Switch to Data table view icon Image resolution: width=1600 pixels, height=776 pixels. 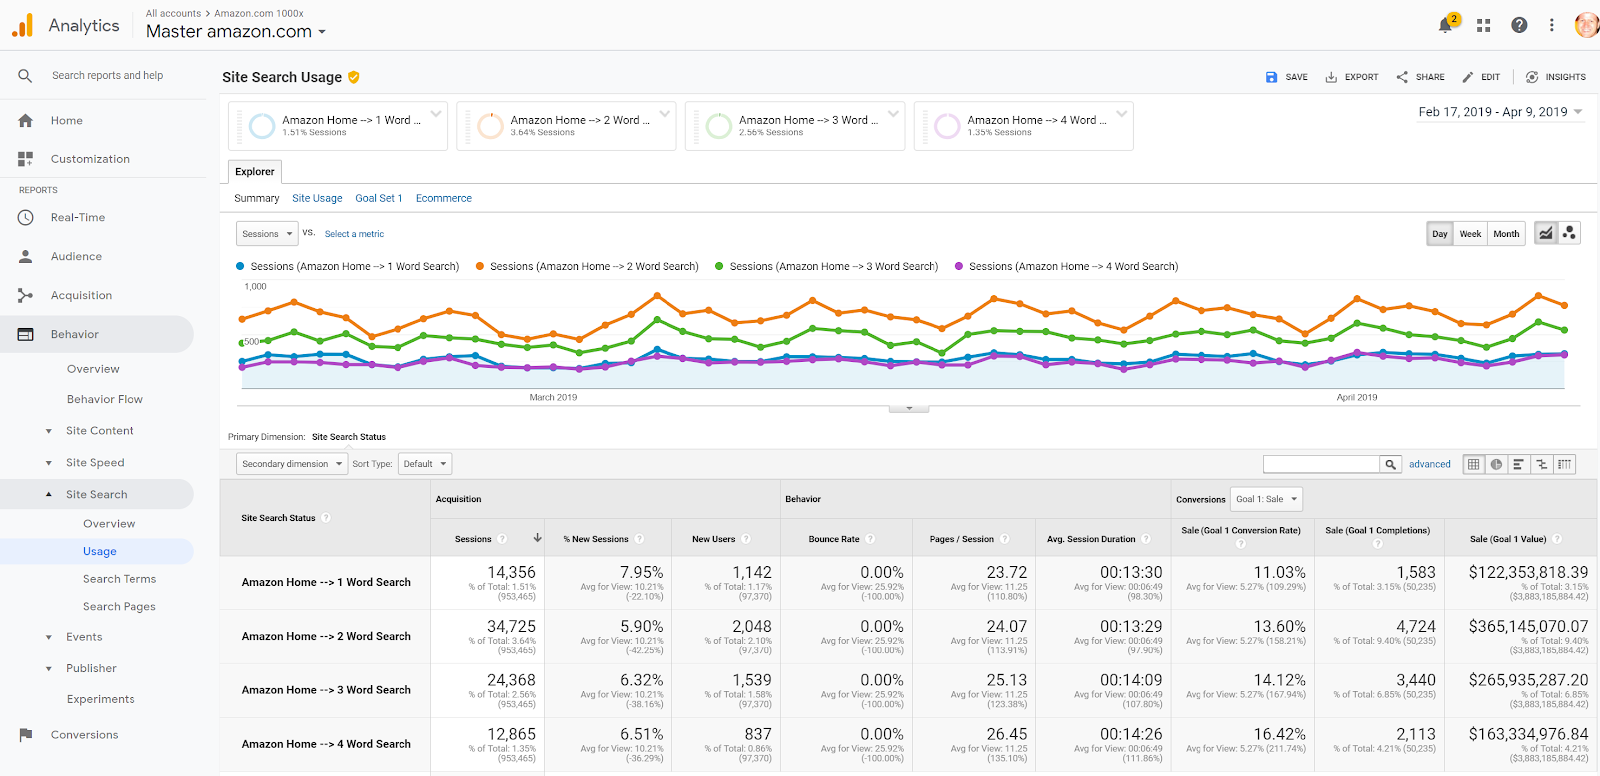tap(1474, 464)
